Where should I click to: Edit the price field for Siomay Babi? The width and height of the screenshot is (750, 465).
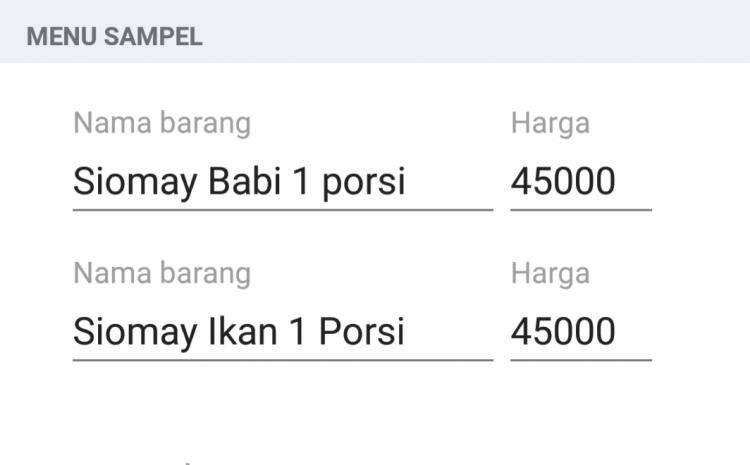coord(581,182)
